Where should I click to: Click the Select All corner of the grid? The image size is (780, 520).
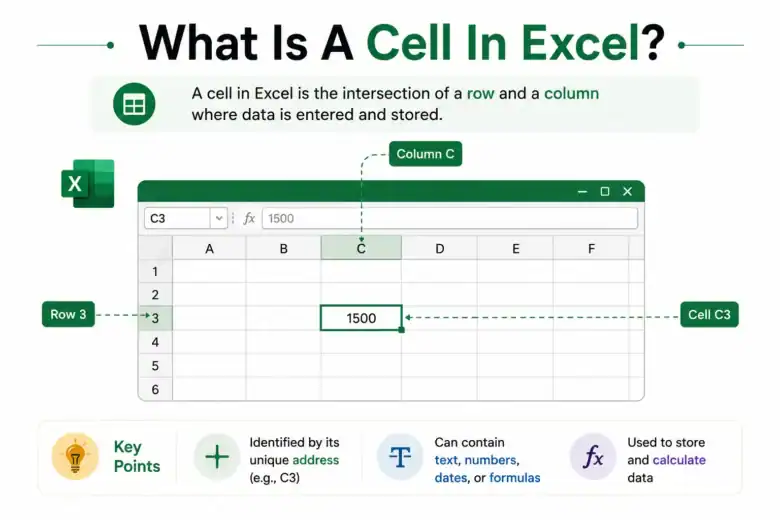156,248
